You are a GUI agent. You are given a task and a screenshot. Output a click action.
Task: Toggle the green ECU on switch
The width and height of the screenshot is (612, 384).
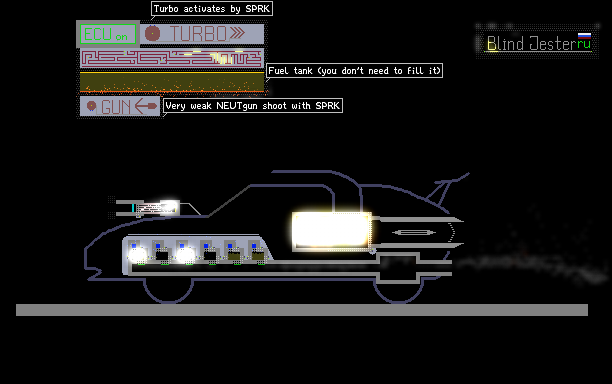(108, 34)
